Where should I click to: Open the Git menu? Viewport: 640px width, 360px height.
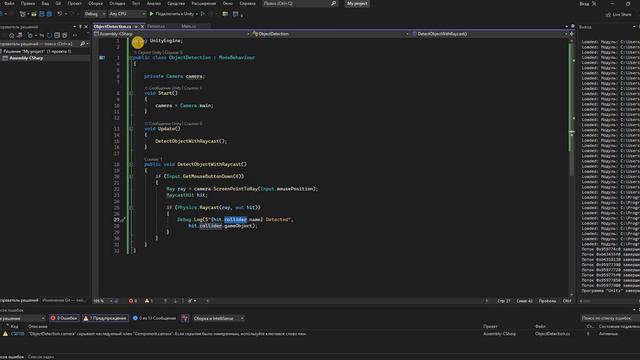point(58,3)
